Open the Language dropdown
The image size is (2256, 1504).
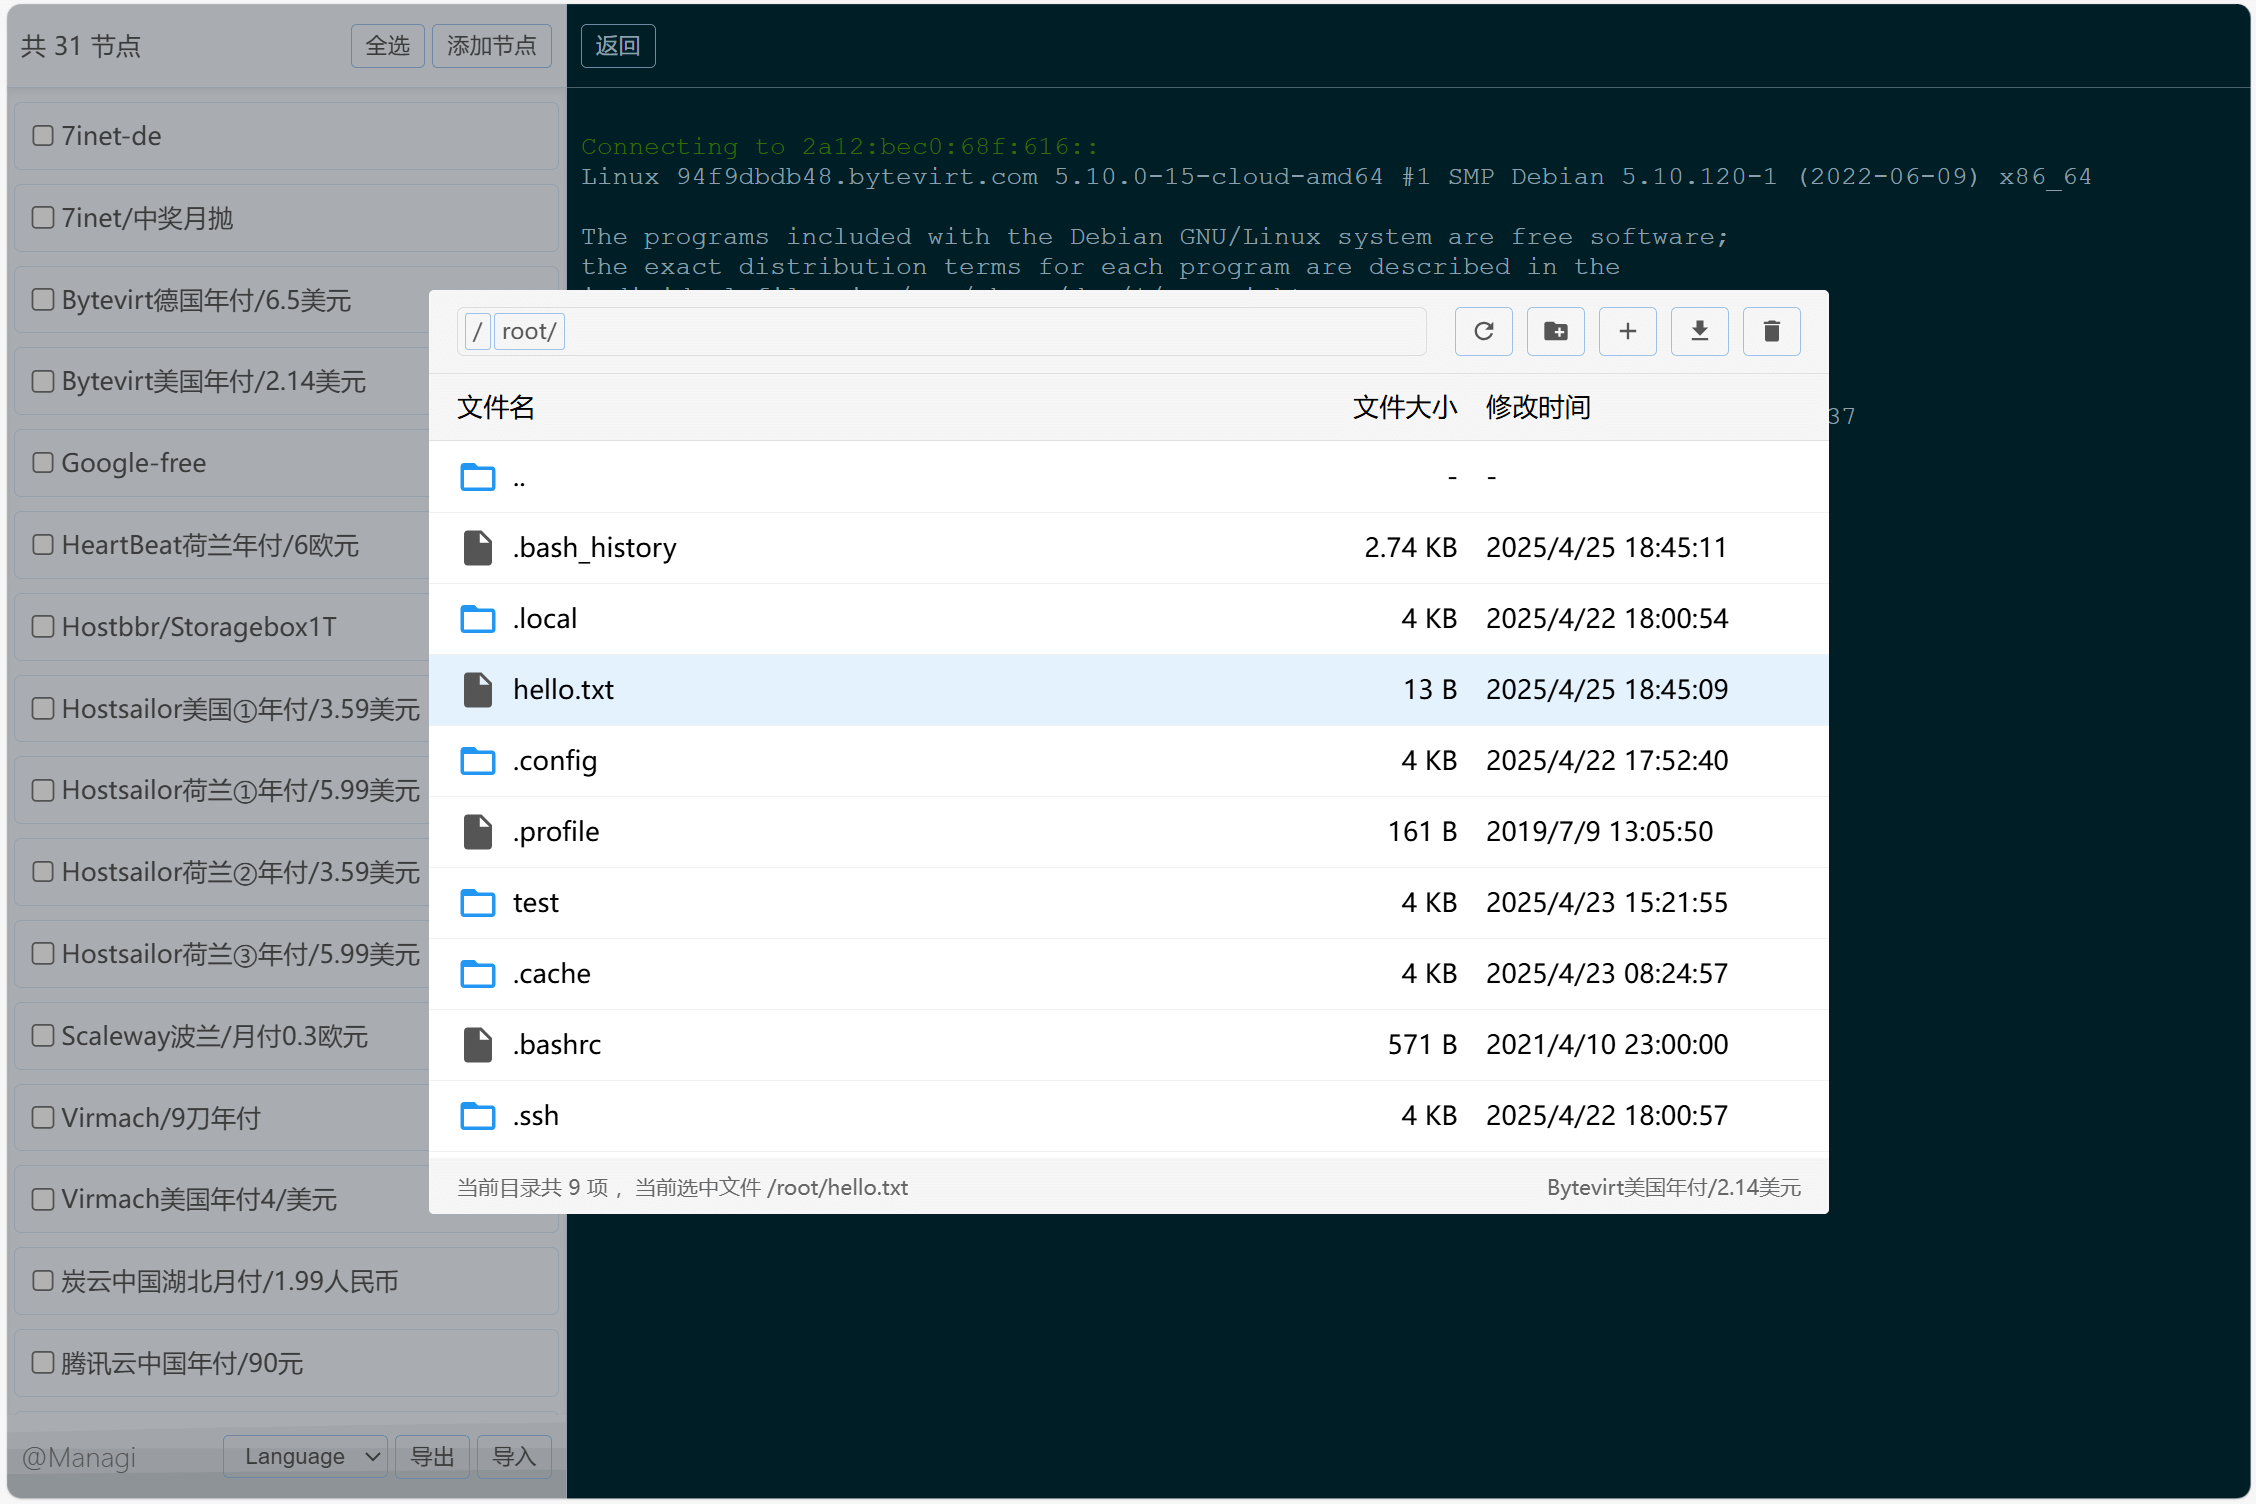coord(305,1456)
